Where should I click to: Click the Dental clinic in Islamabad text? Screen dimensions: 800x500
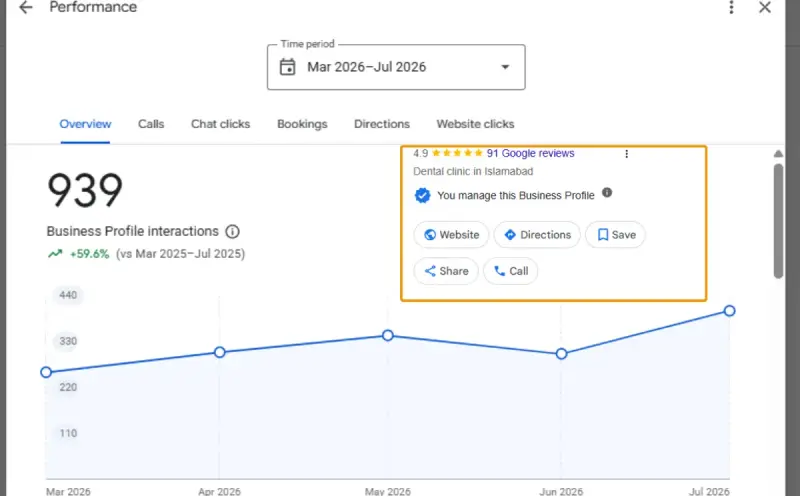[x=473, y=171]
